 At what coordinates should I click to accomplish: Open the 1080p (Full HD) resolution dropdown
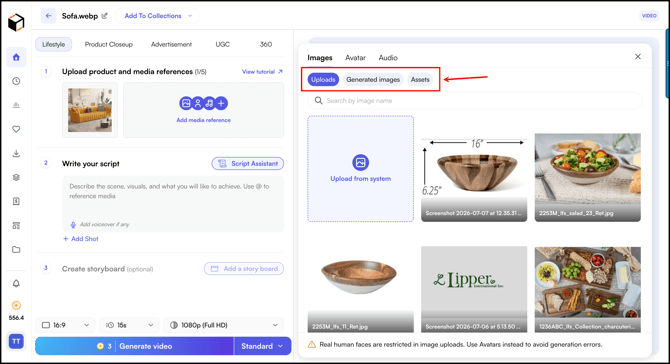pyautogui.click(x=223, y=325)
